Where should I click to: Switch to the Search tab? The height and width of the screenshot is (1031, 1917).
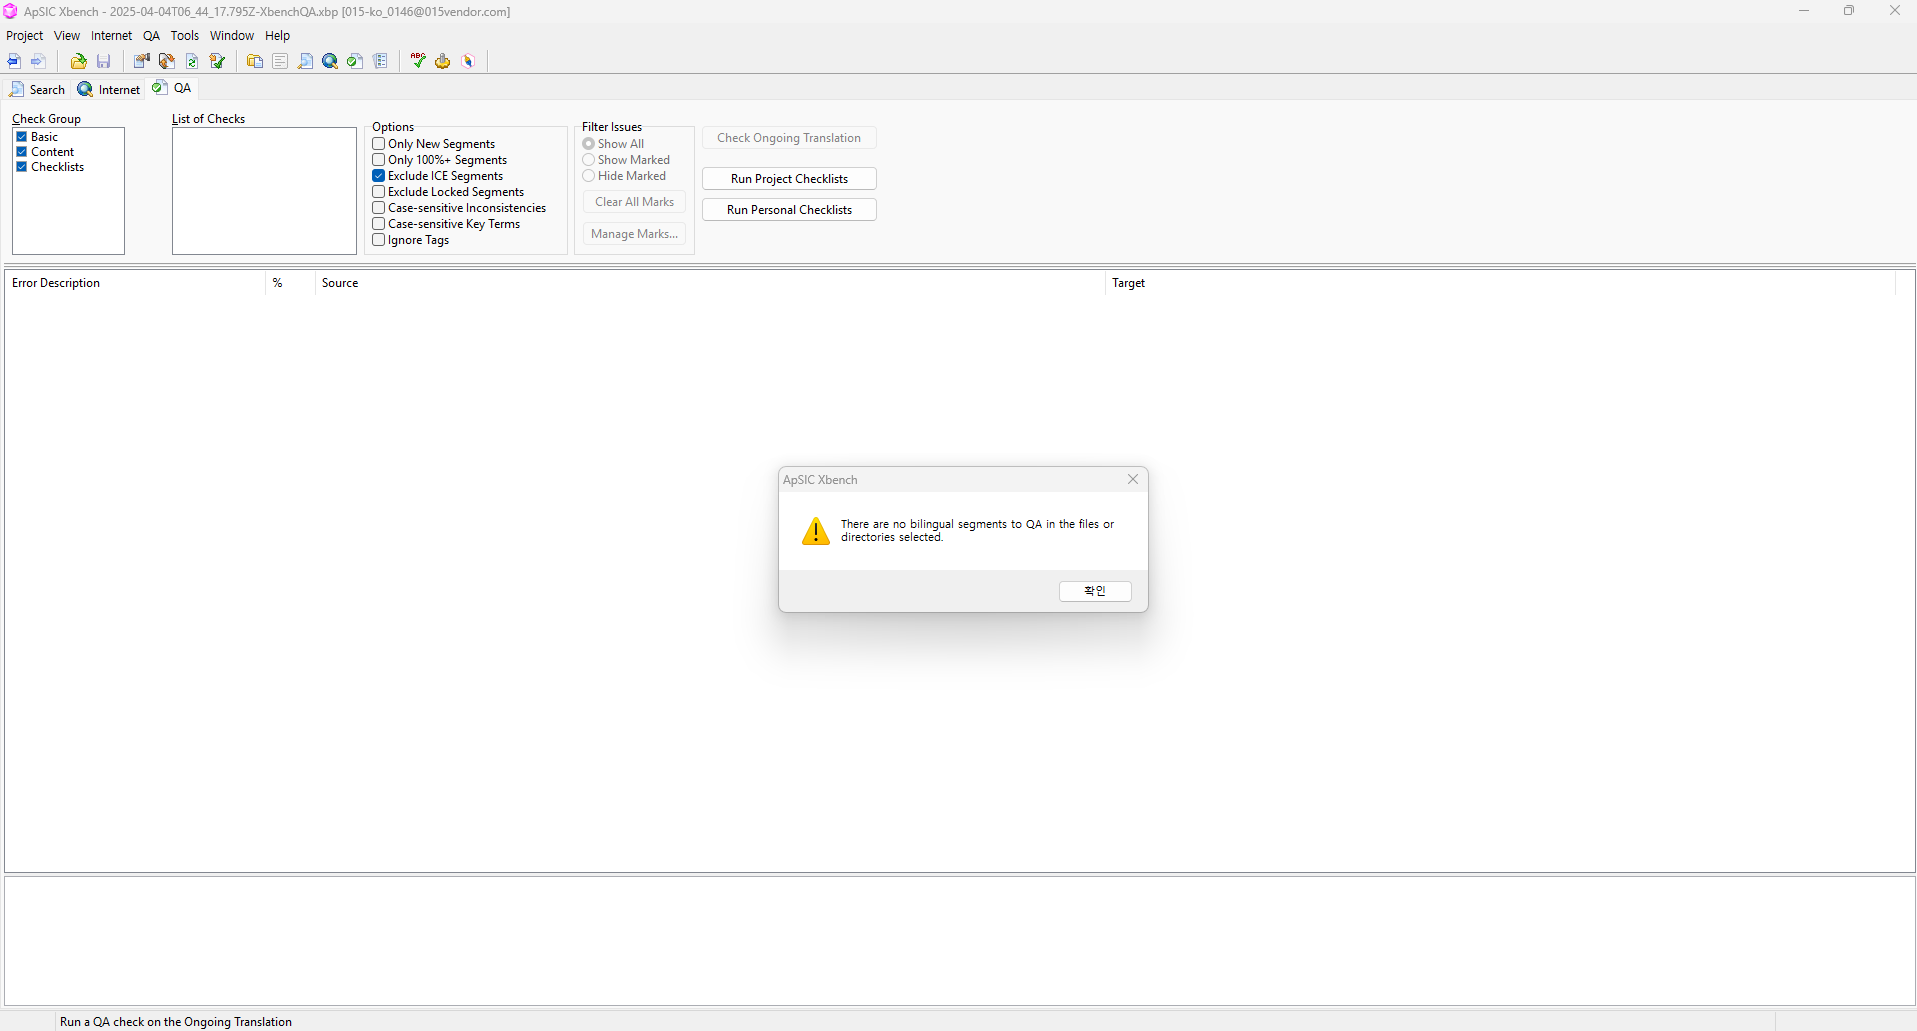tap(38, 89)
